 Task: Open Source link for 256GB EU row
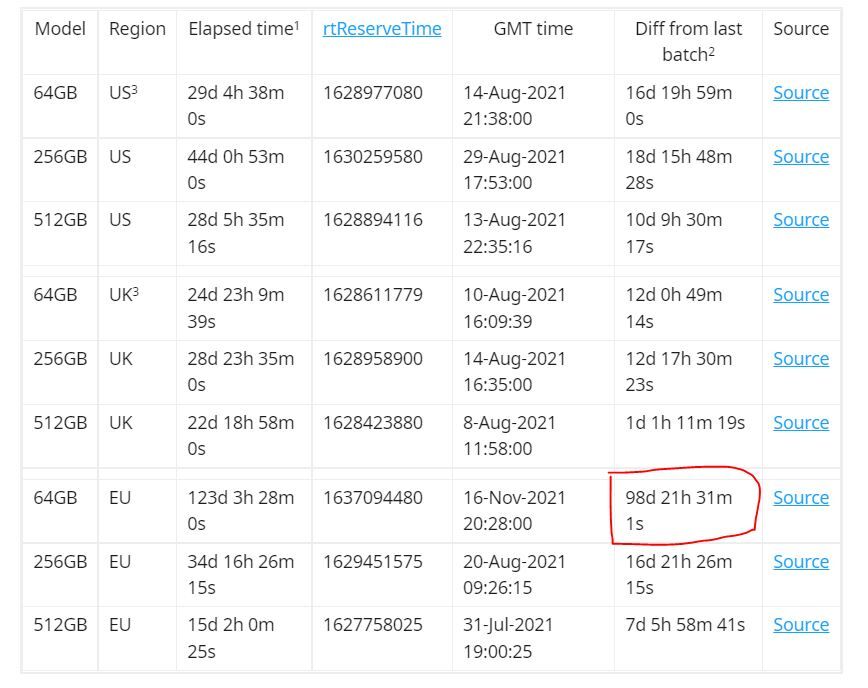[801, 562]
